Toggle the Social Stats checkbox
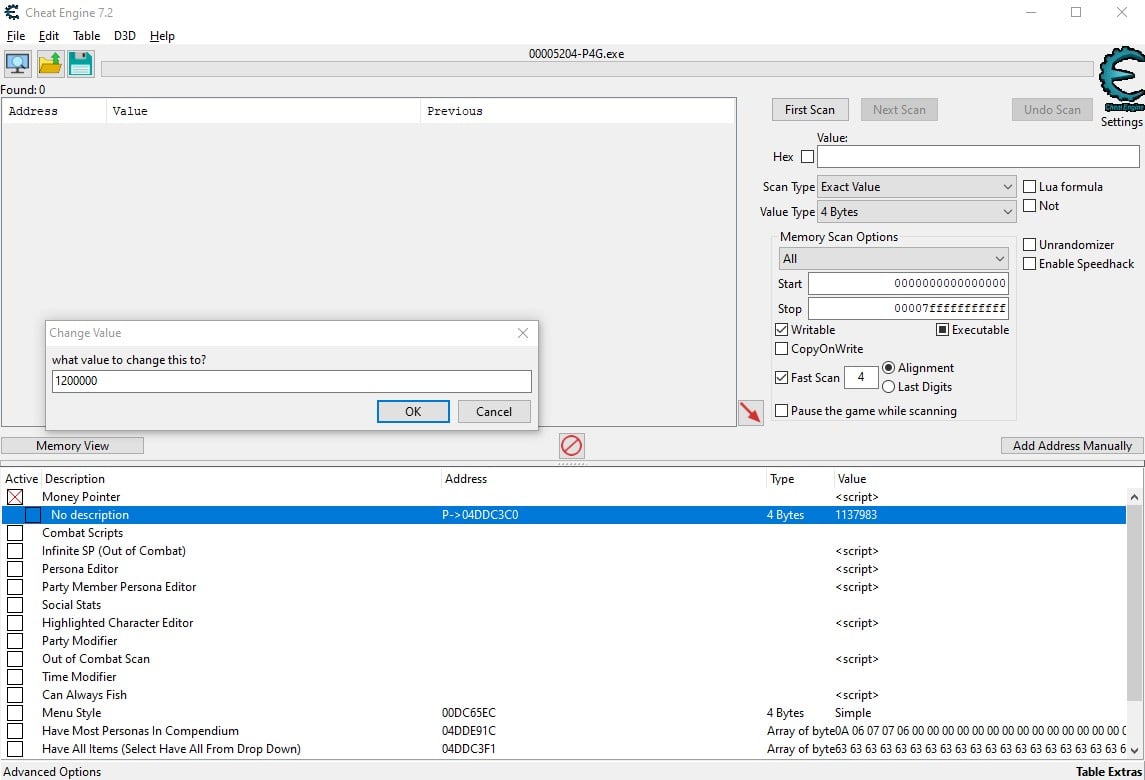This screenshot has width=1145, height=780. [15, 605]
